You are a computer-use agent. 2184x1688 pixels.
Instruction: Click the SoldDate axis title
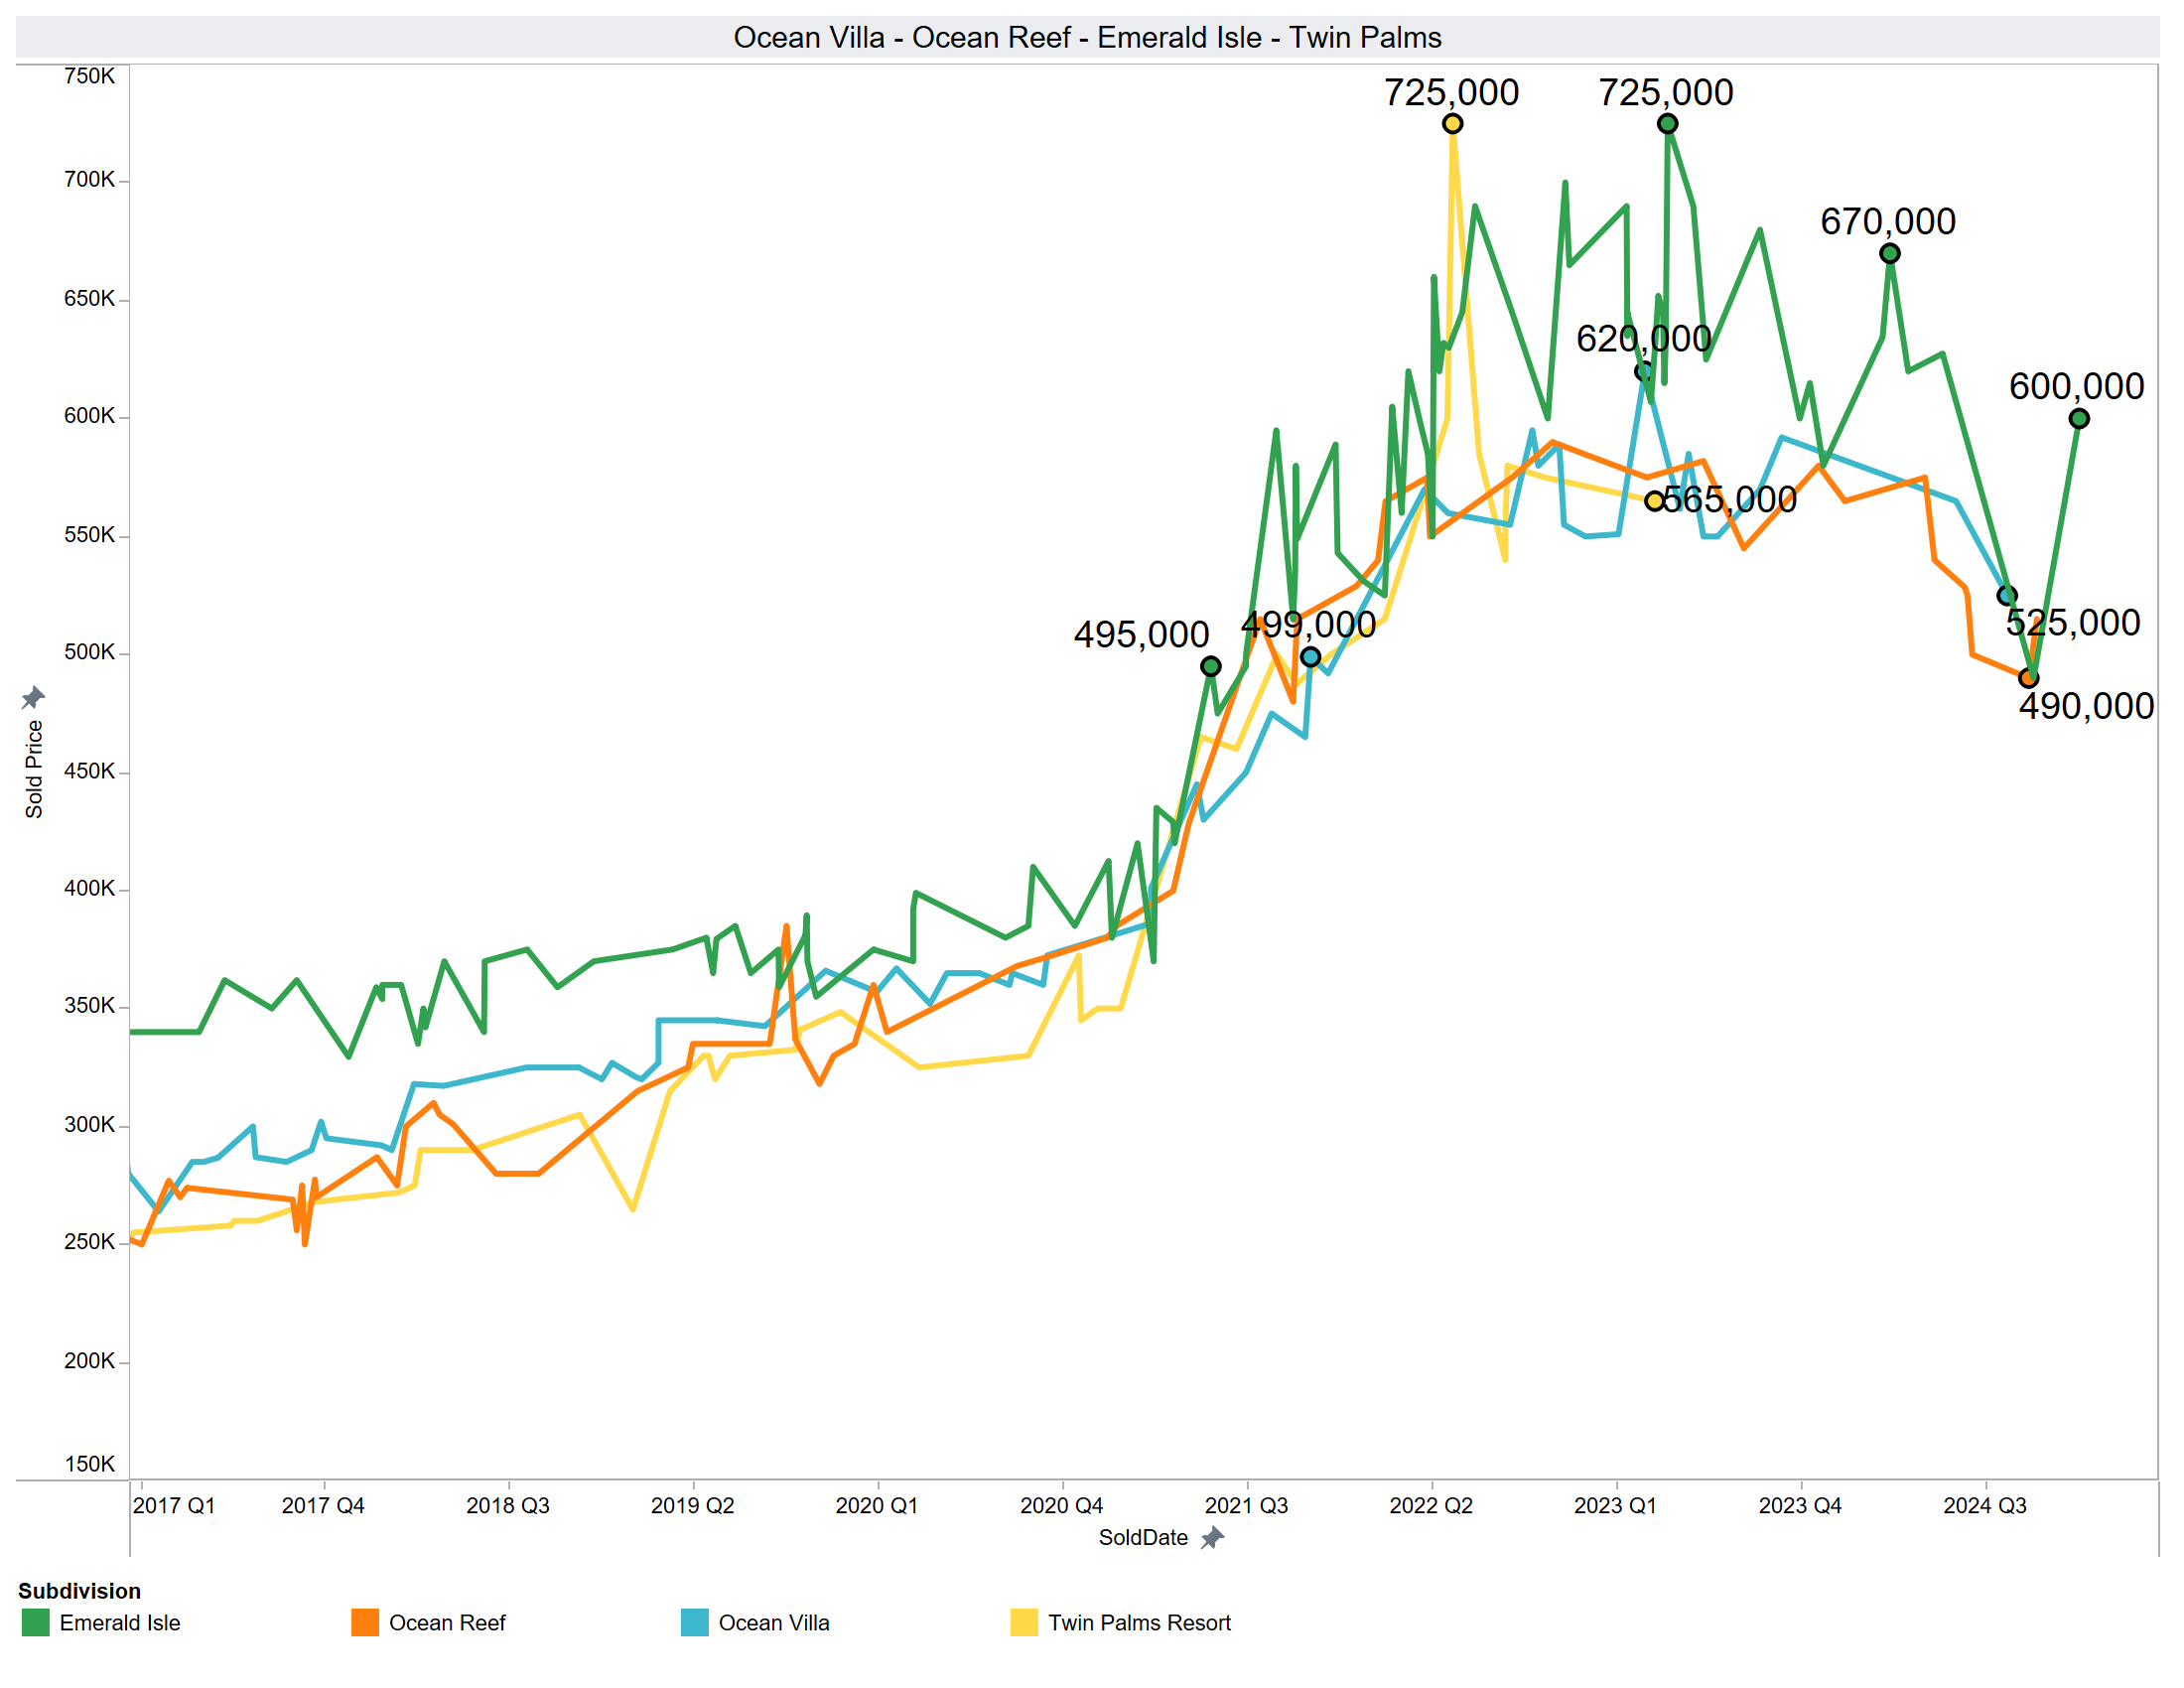(1144, 1538)
